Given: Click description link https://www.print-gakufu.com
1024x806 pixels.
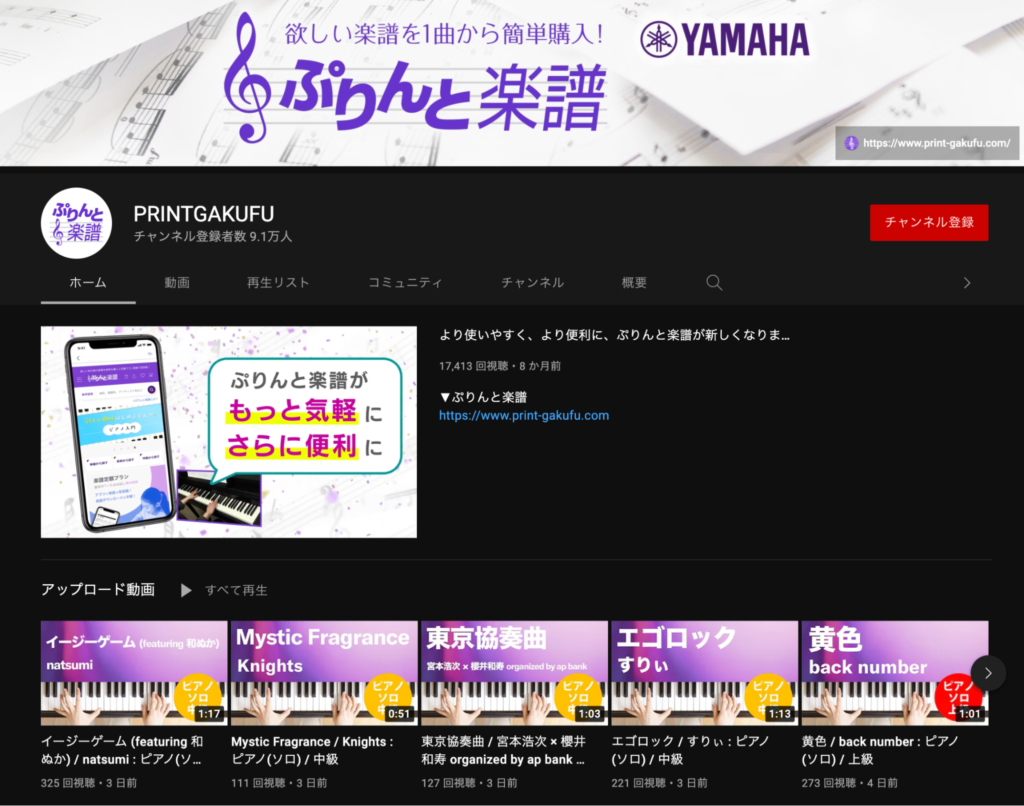Looking at the screenshot, I should (524, 415).
